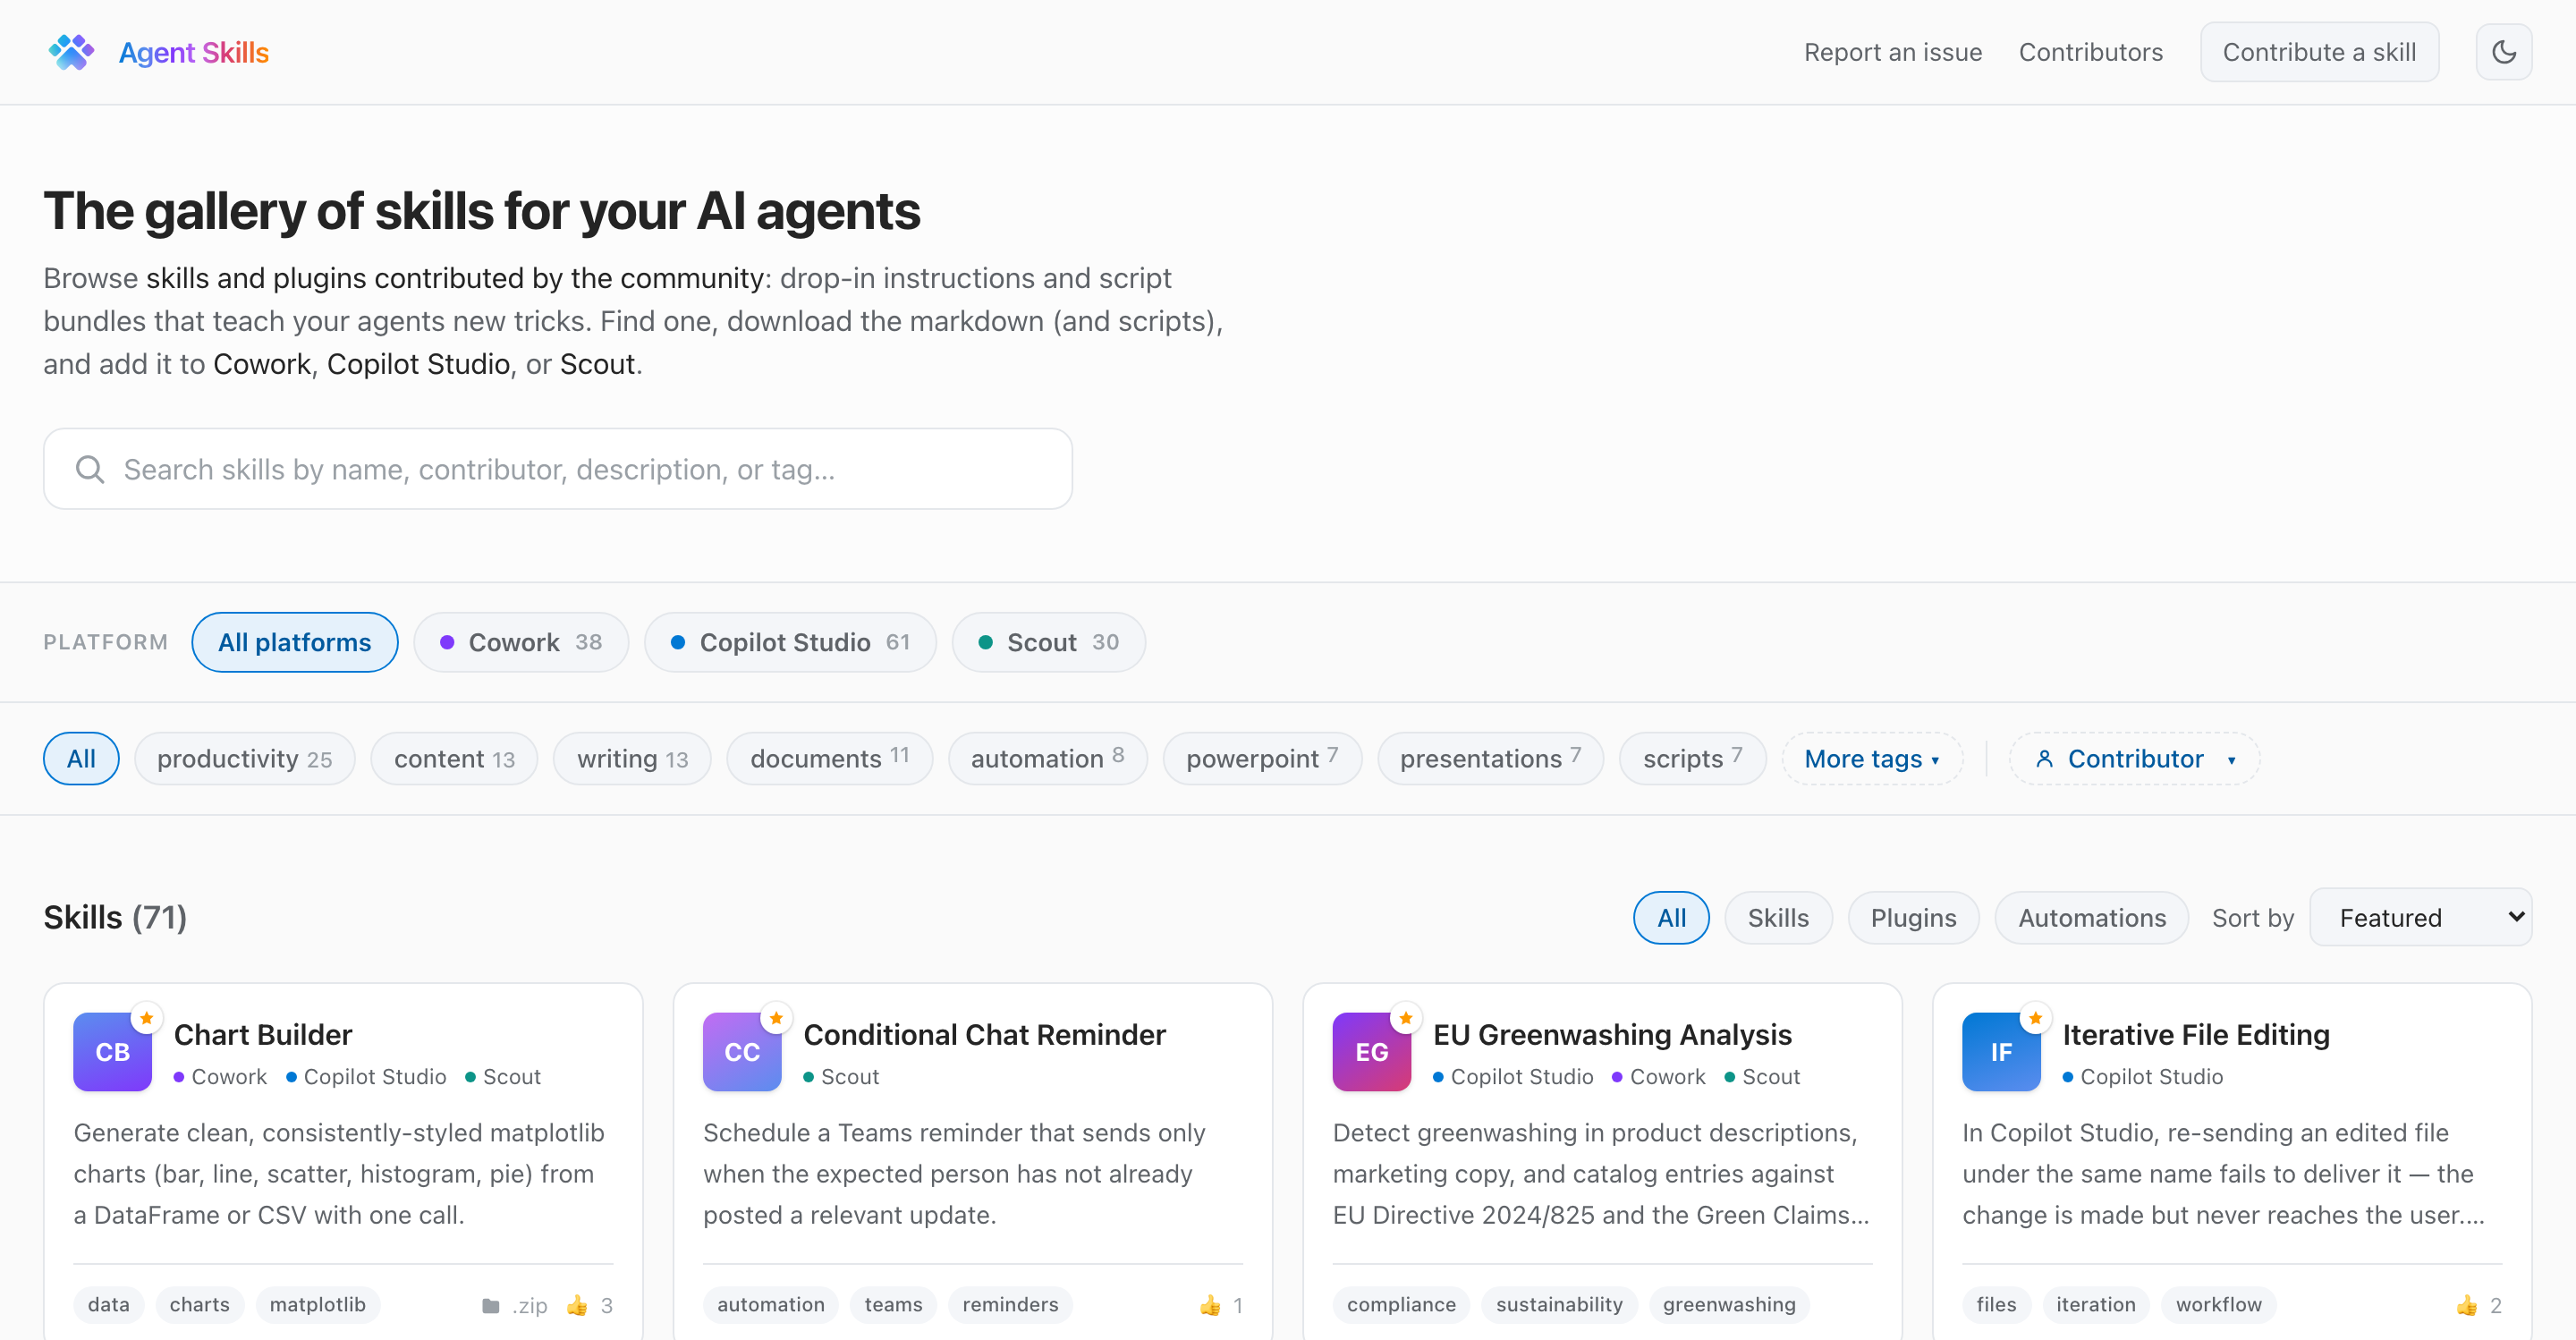Open the CC Conditional Chat Reminder avatar
Image resolution: width=2576 pixels, height=1340 pixels.
click(x=742, y=1051)
